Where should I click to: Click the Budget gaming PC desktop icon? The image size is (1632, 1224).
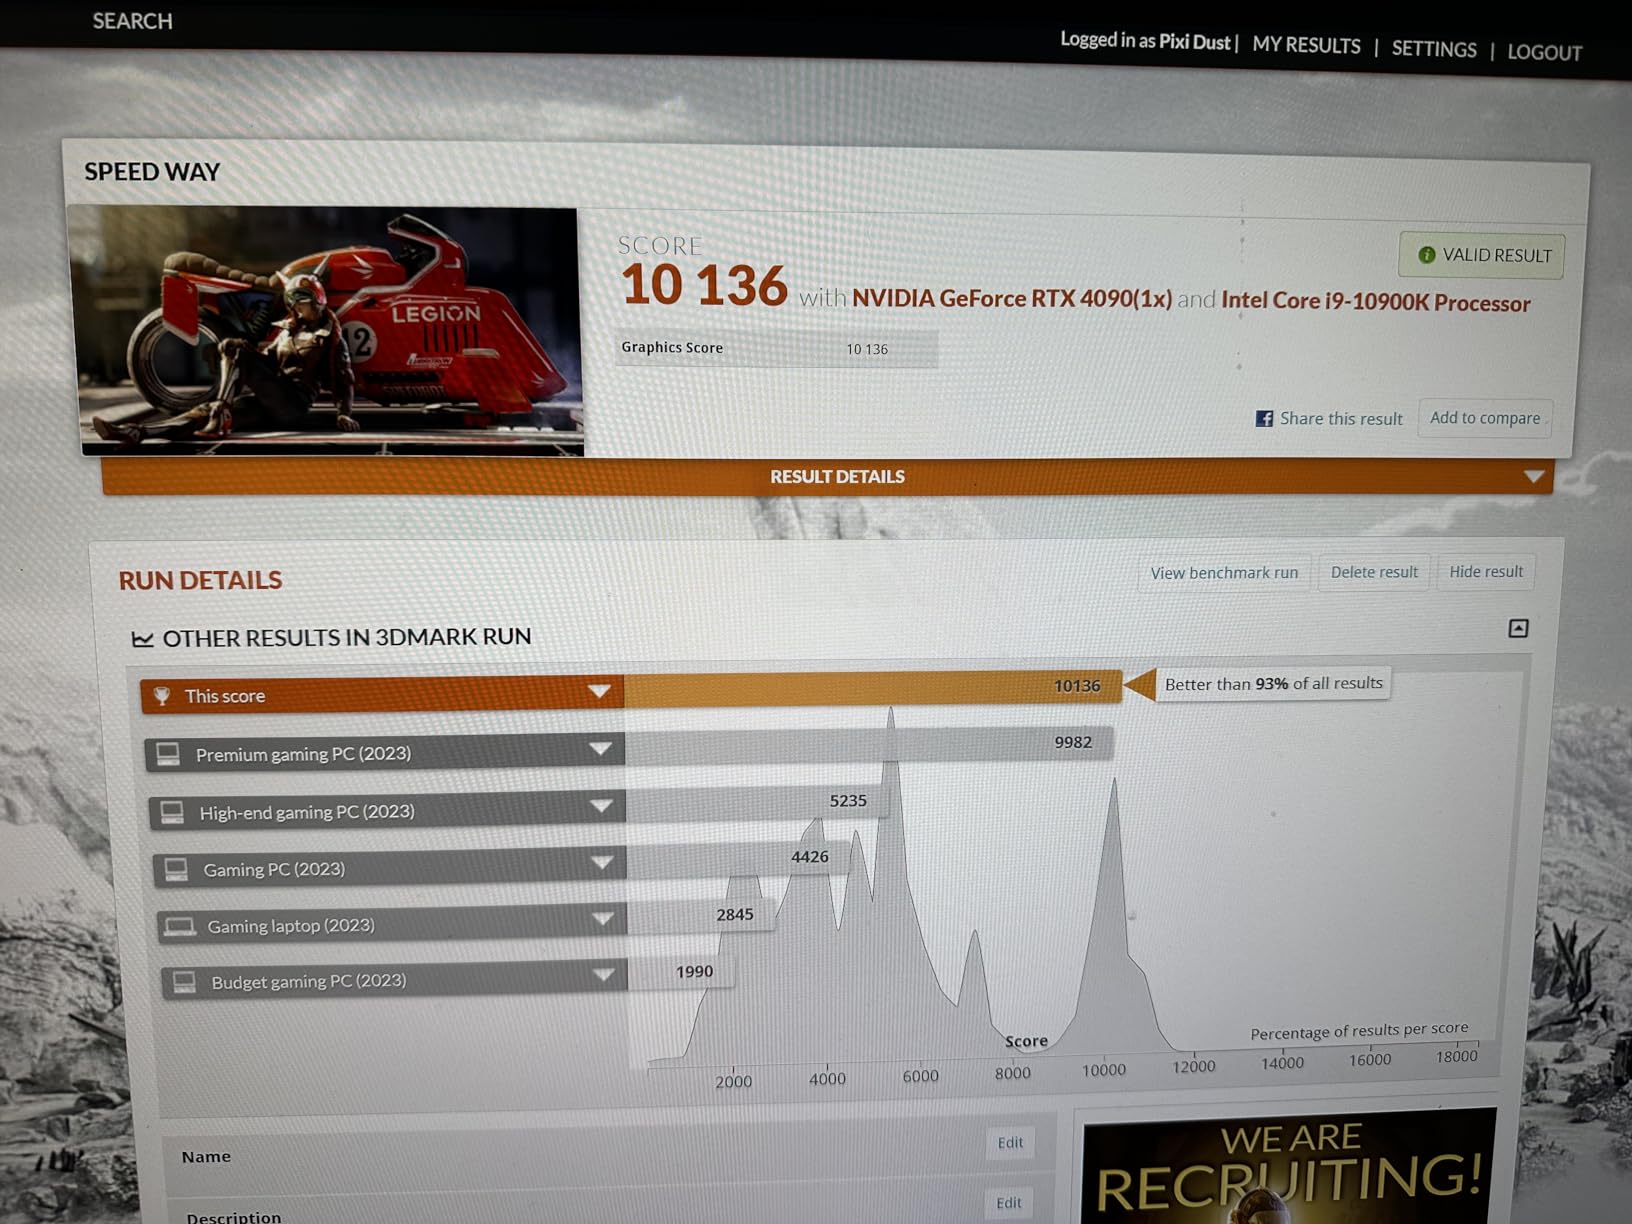[184, 982]
